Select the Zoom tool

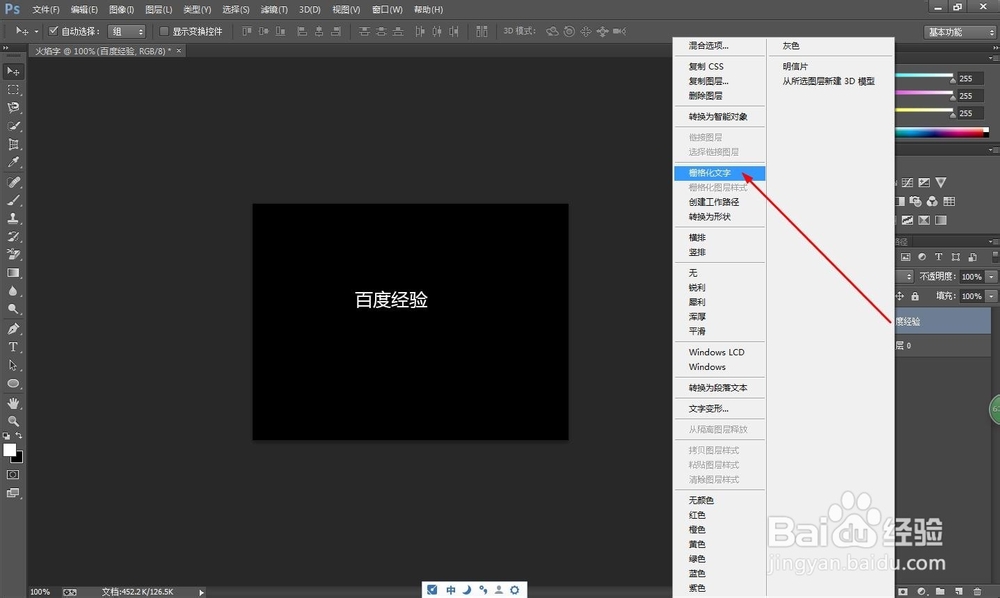point(13,421)
